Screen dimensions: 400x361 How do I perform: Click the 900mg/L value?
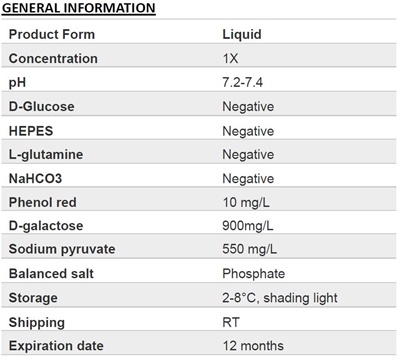248,226
